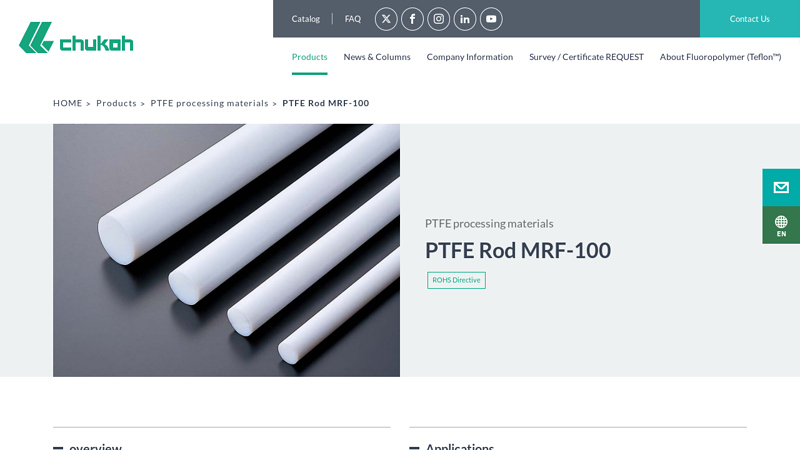Go to PTFE processing materials breadcrumb
Screen dimensions: 800x450
click(x=209, y=103)
